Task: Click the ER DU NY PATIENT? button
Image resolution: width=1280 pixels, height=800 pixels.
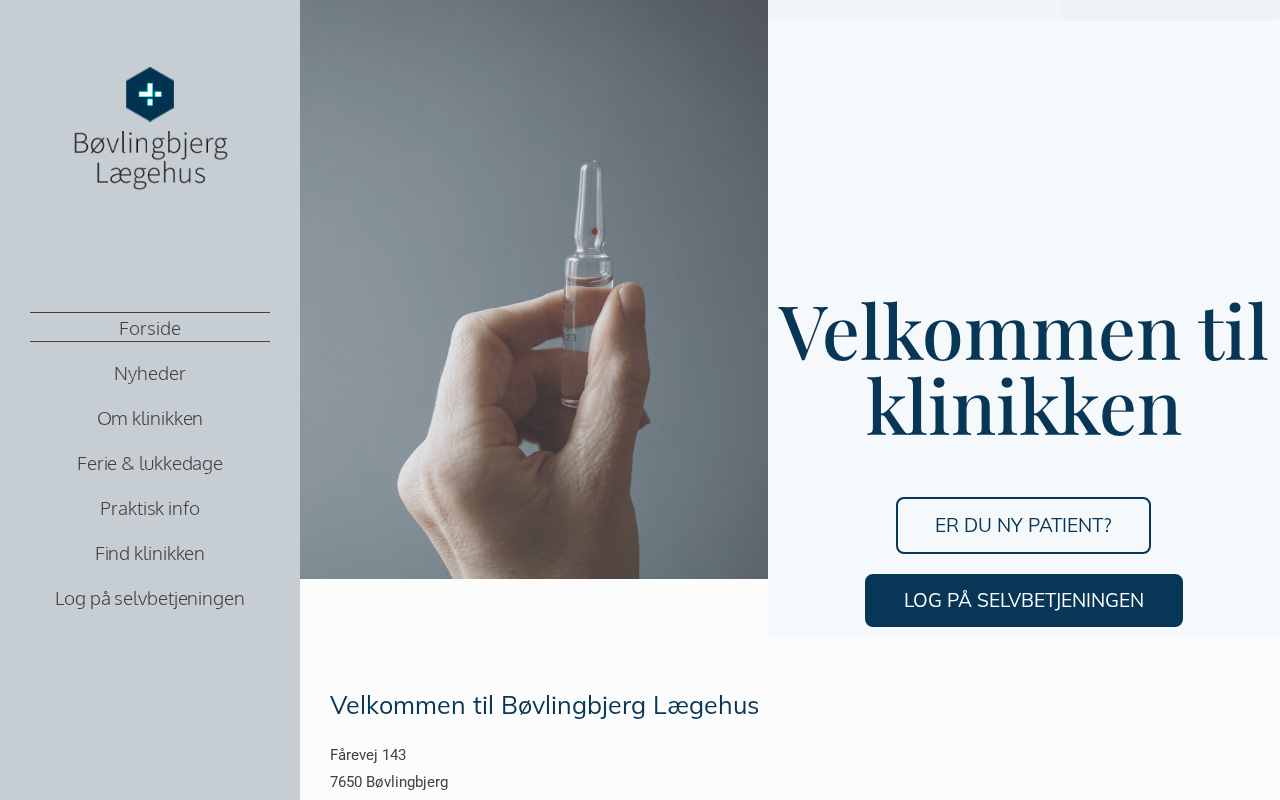Action: [1023, 525]
